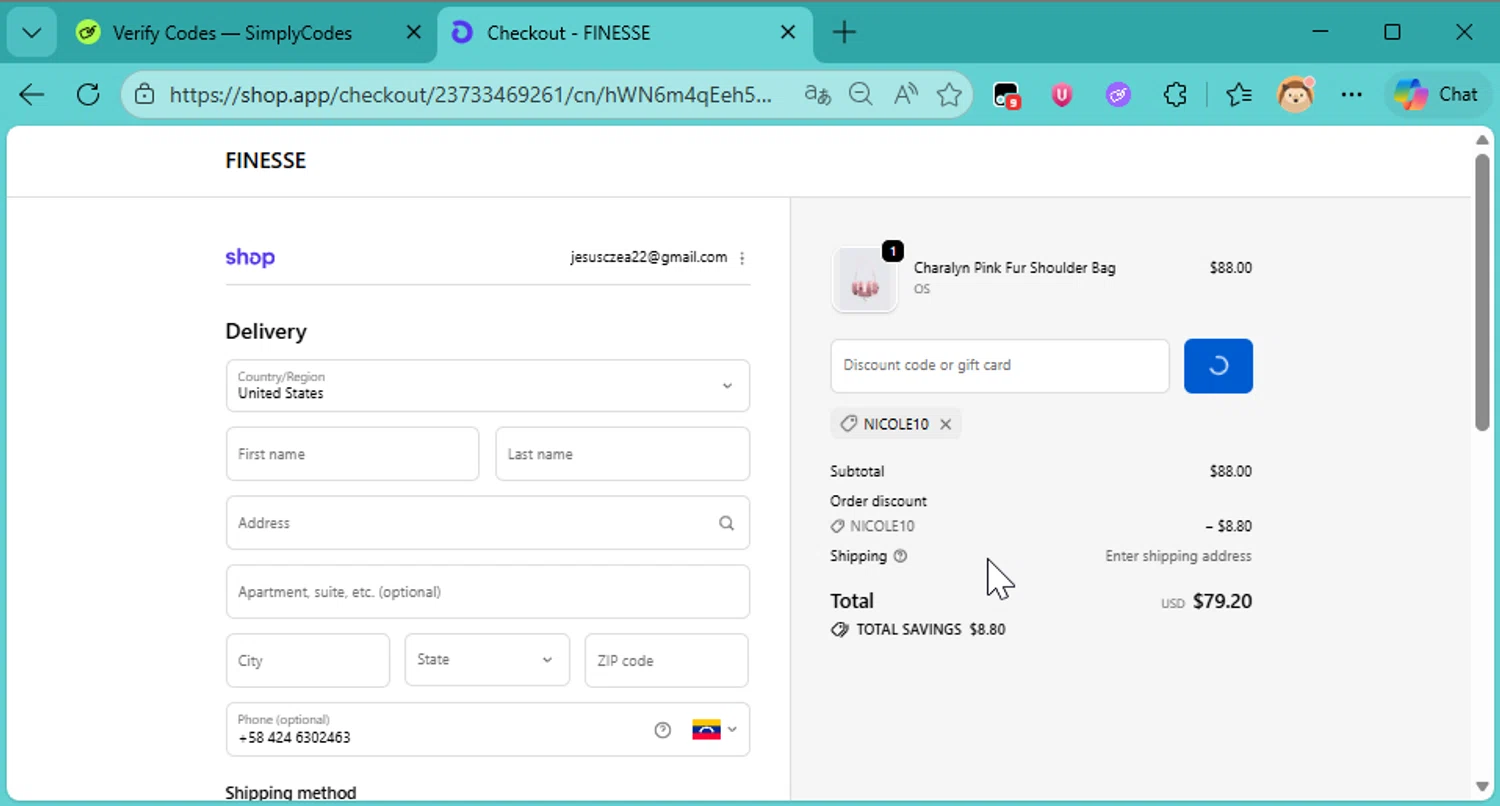
Task: Click the ZIP code field
Action: pyautogui.click(x=666, y=661)
